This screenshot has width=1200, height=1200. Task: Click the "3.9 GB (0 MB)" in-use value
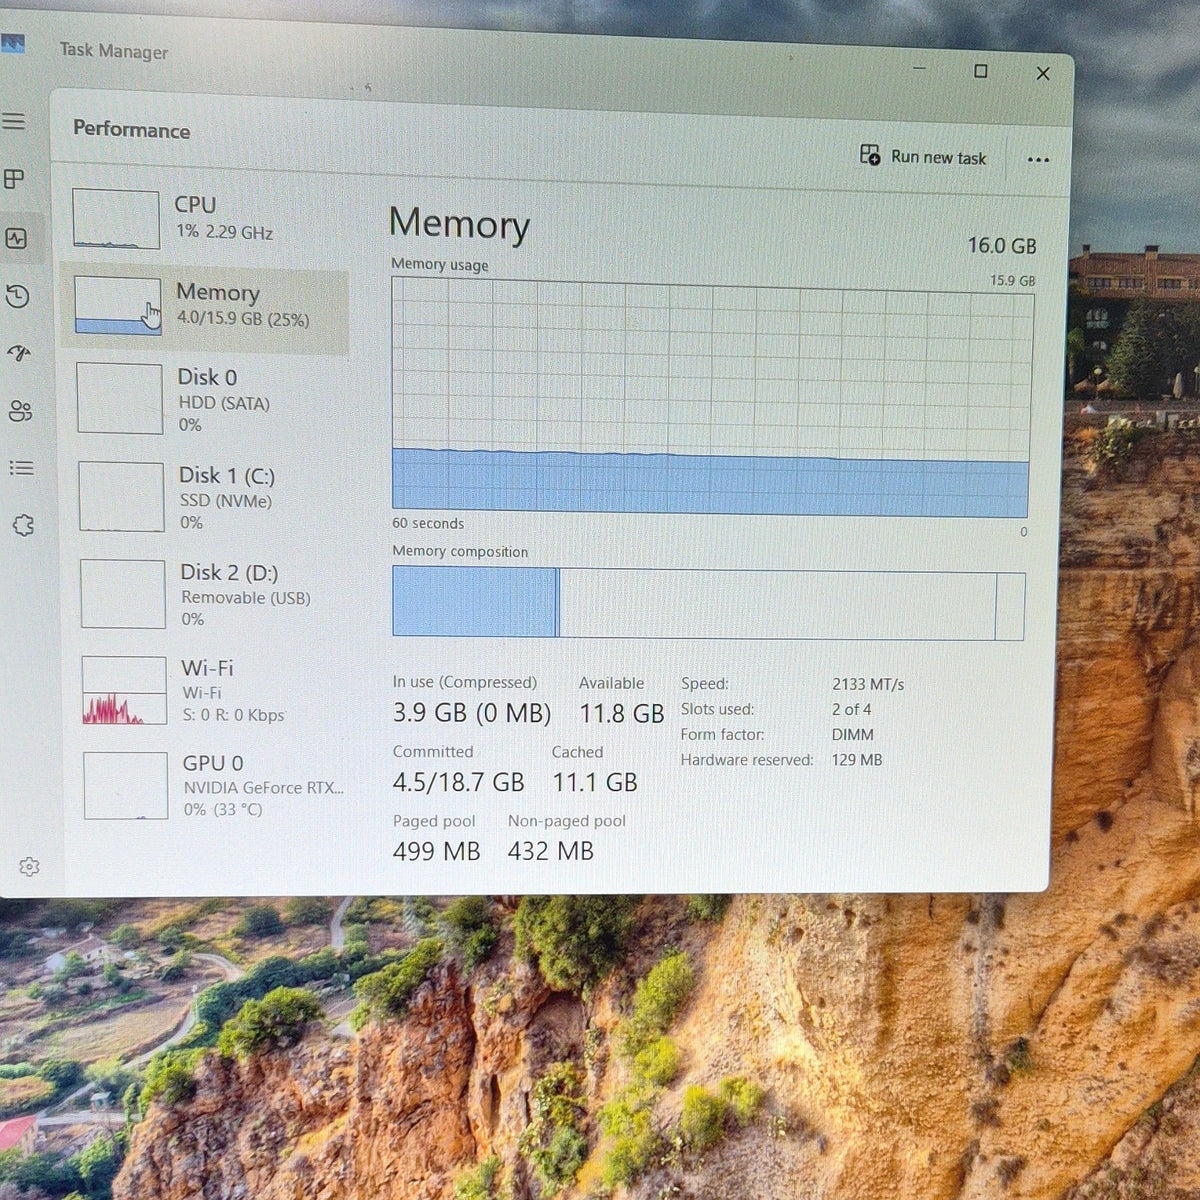coord(471,713)
